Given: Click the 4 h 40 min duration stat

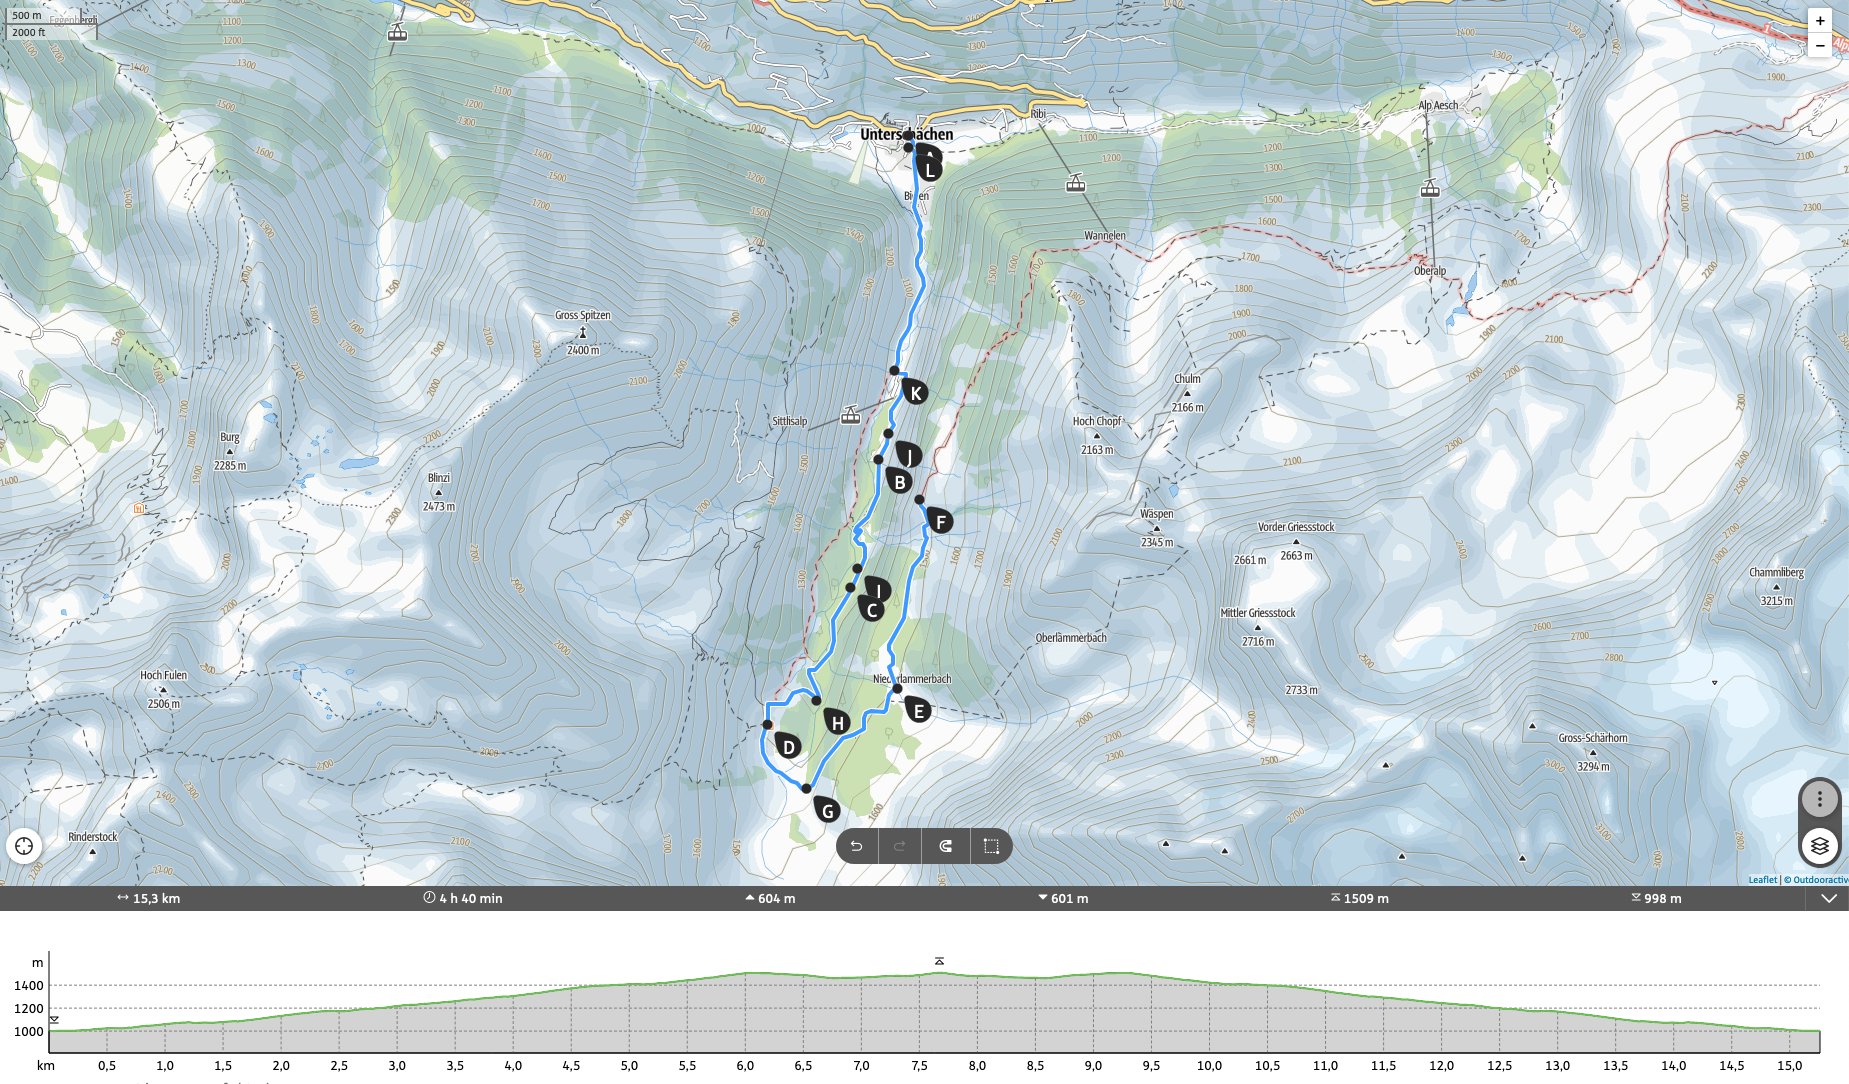Looking at the screenshot, I should tap(463, 898).
